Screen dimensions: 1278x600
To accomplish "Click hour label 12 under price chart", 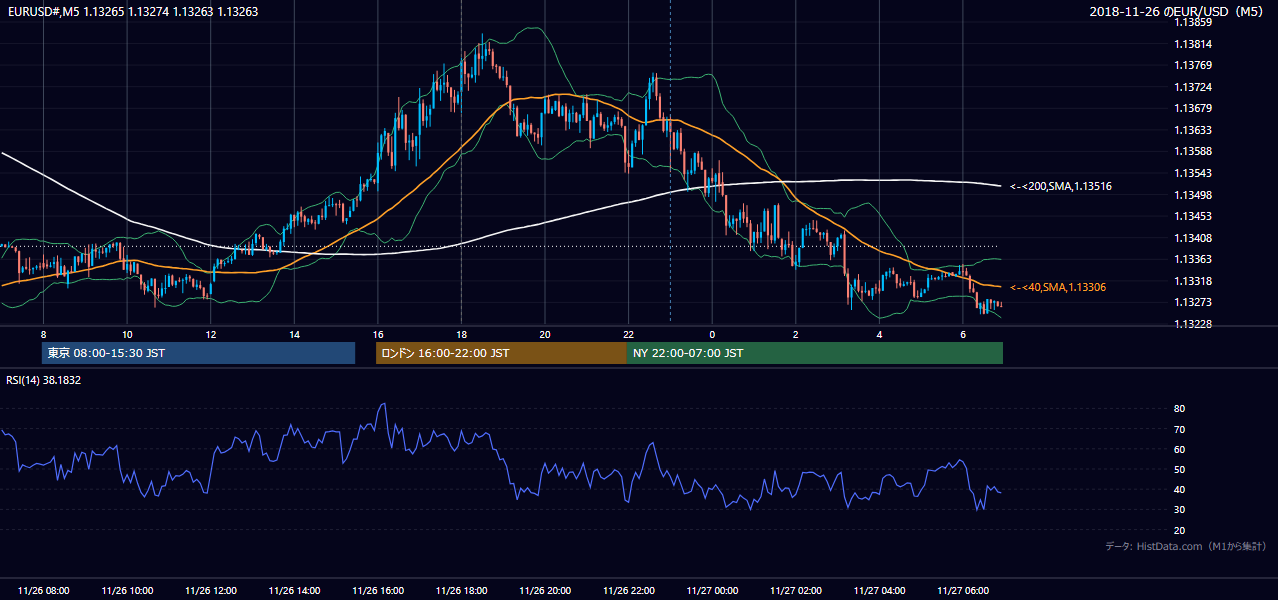I will (211, 334).
